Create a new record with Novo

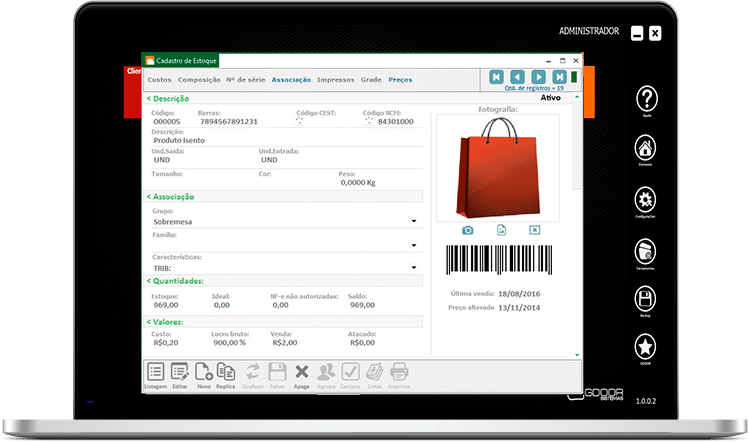[203, 372]
